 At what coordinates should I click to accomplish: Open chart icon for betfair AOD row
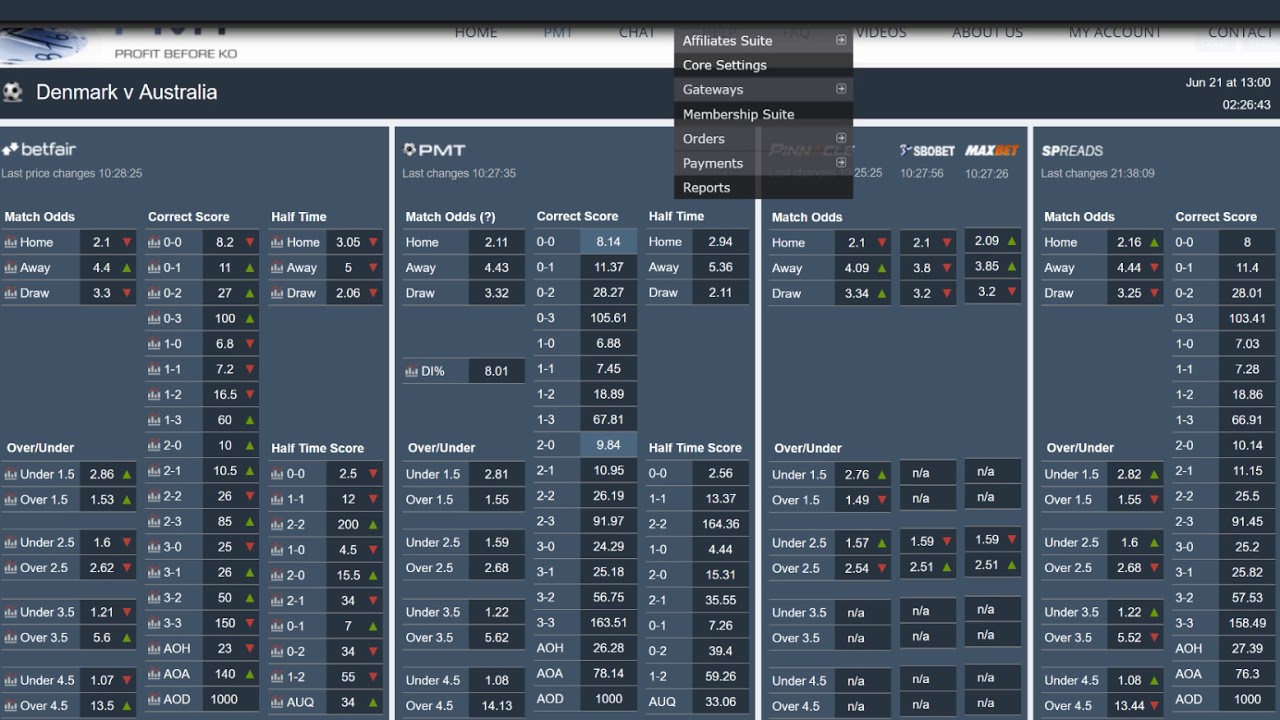(154, 700)
